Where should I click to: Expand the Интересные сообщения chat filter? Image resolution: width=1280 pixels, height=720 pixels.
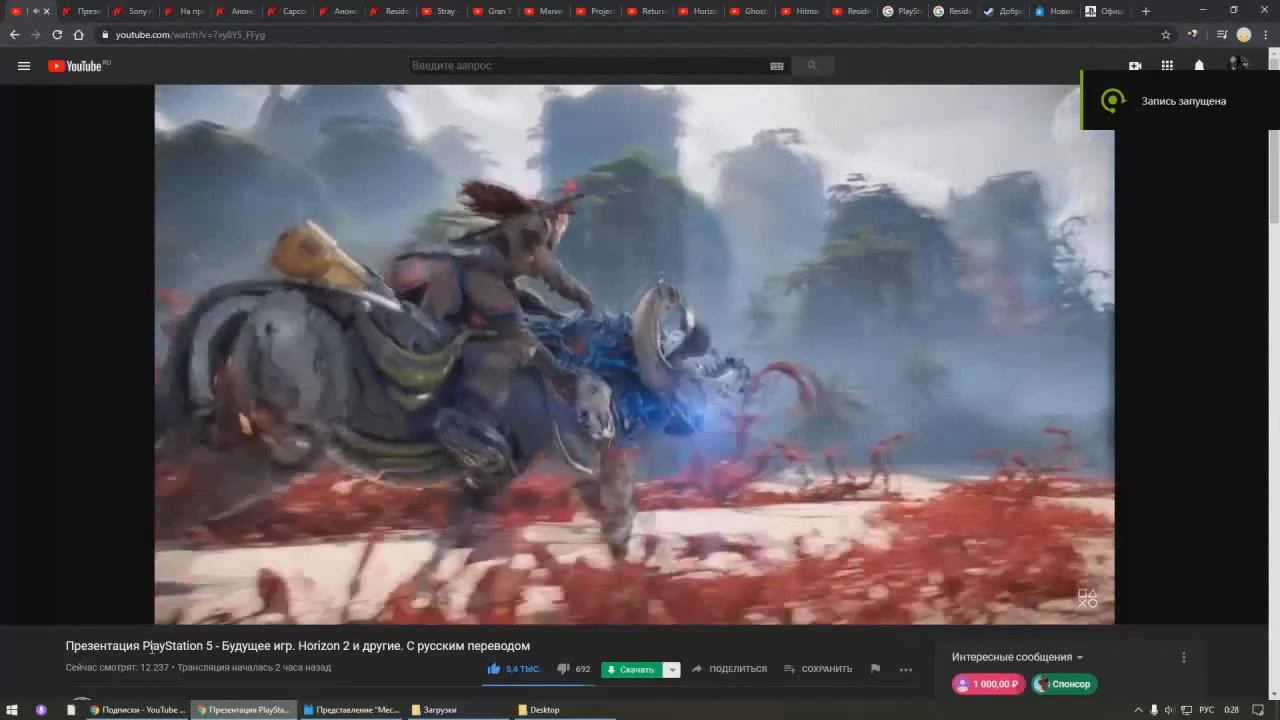pyautogui.click(x=1017, y=657)
